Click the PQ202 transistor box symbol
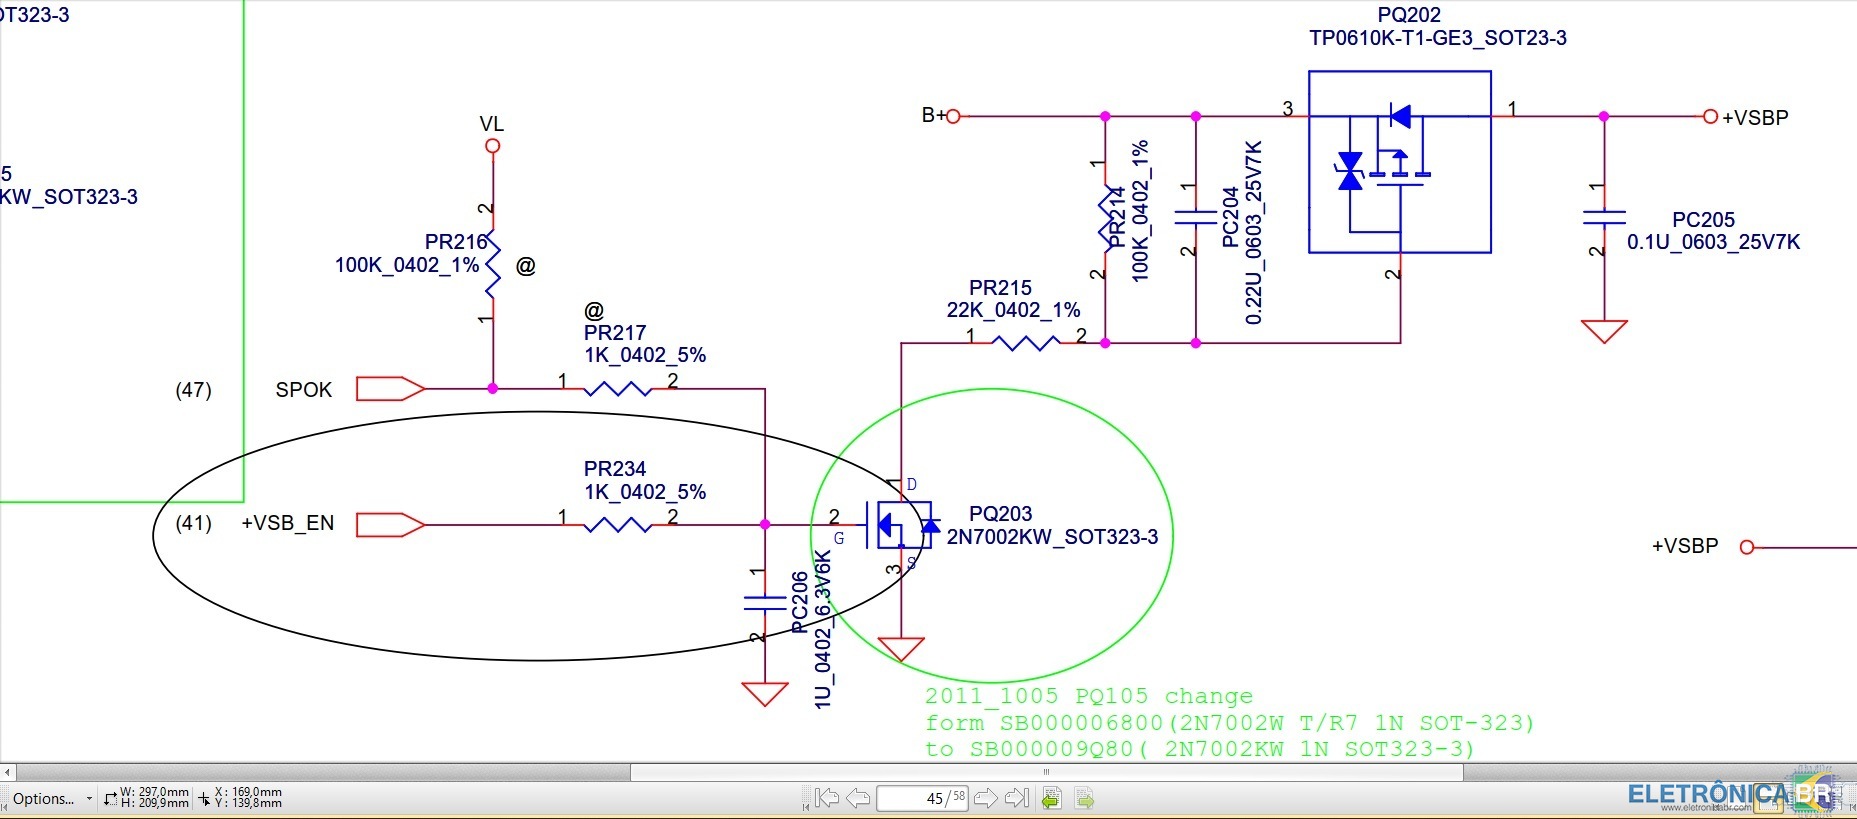Viewport: 1857px width, 819px height. click(x=1399, y=162)
